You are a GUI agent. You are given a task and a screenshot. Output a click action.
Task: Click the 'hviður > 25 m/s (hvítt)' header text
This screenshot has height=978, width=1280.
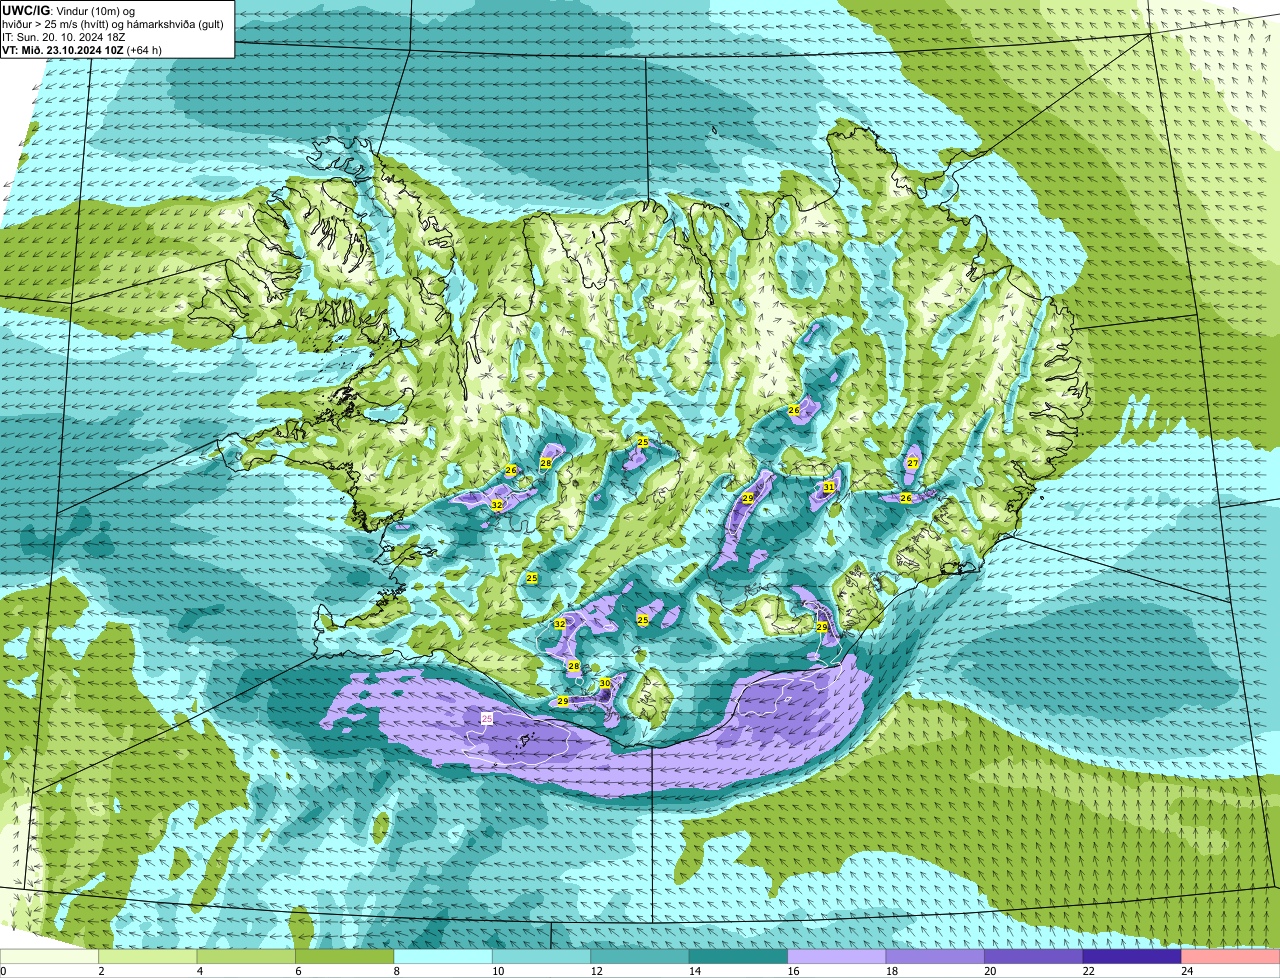point(58,24)
